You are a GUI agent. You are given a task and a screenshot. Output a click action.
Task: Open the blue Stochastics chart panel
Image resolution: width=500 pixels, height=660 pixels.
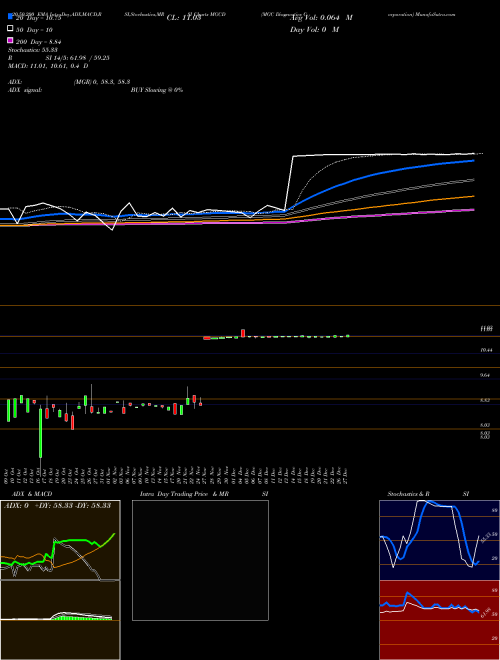pyautogui.click(x=439, y=540)
